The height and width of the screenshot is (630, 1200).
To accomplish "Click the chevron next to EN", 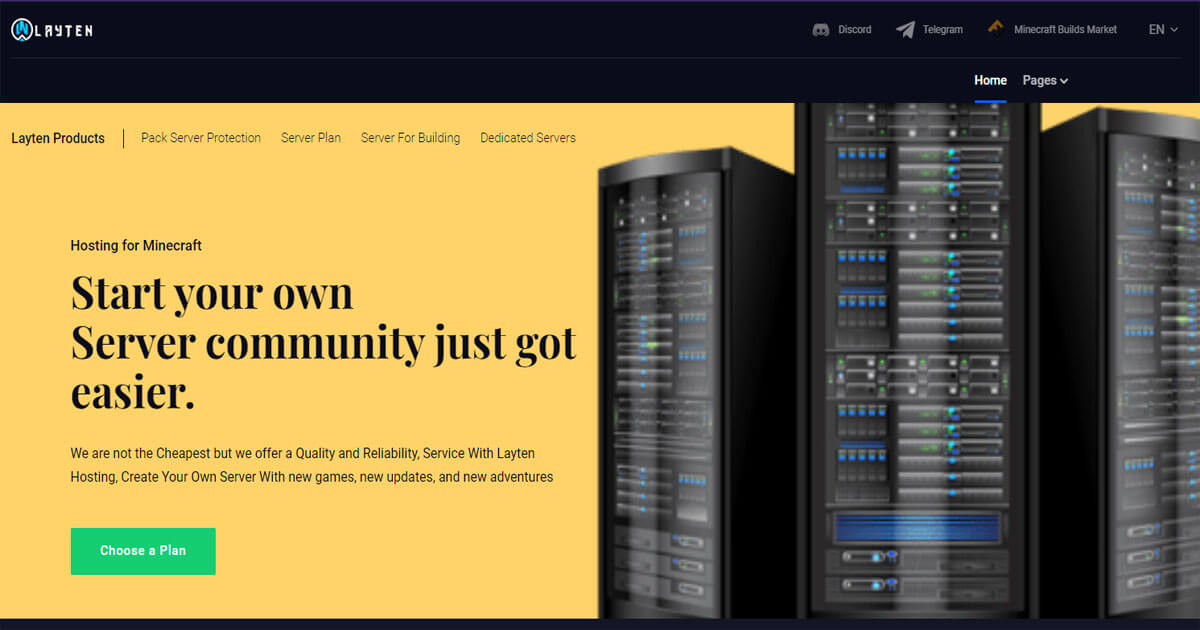I will pyautogui.click(x=1175, y=31).
